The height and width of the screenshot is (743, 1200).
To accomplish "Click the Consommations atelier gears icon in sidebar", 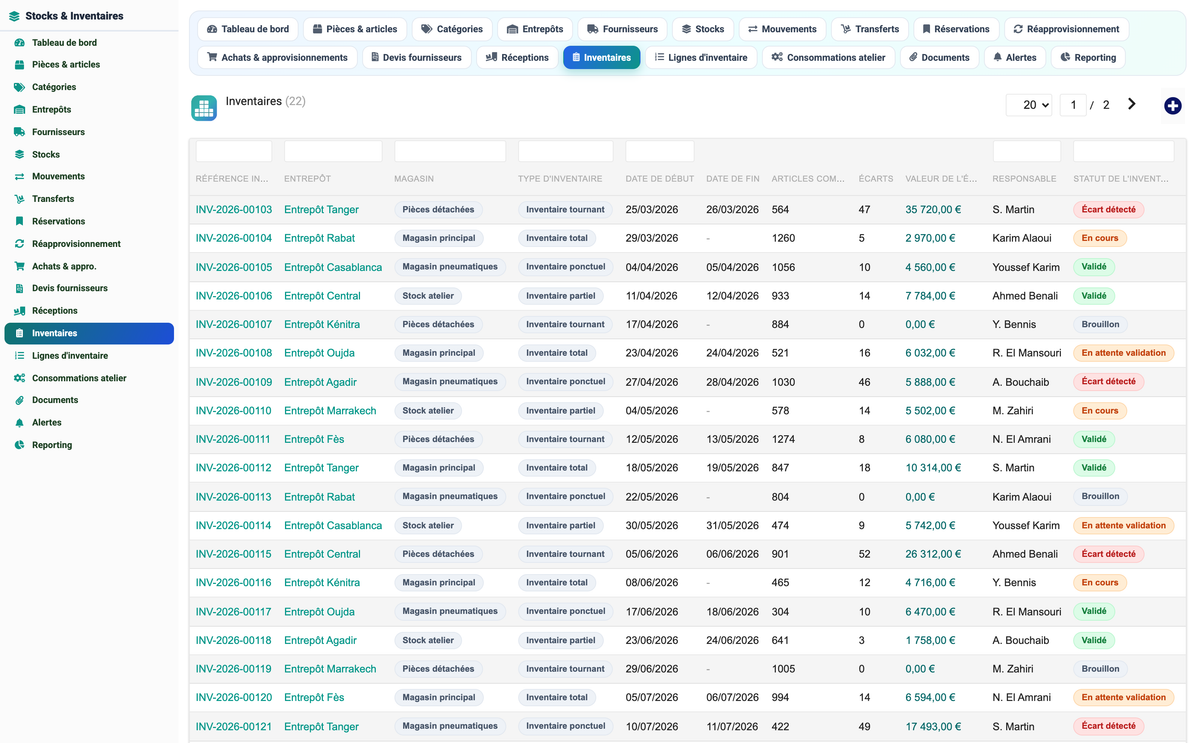I will 19,378.
